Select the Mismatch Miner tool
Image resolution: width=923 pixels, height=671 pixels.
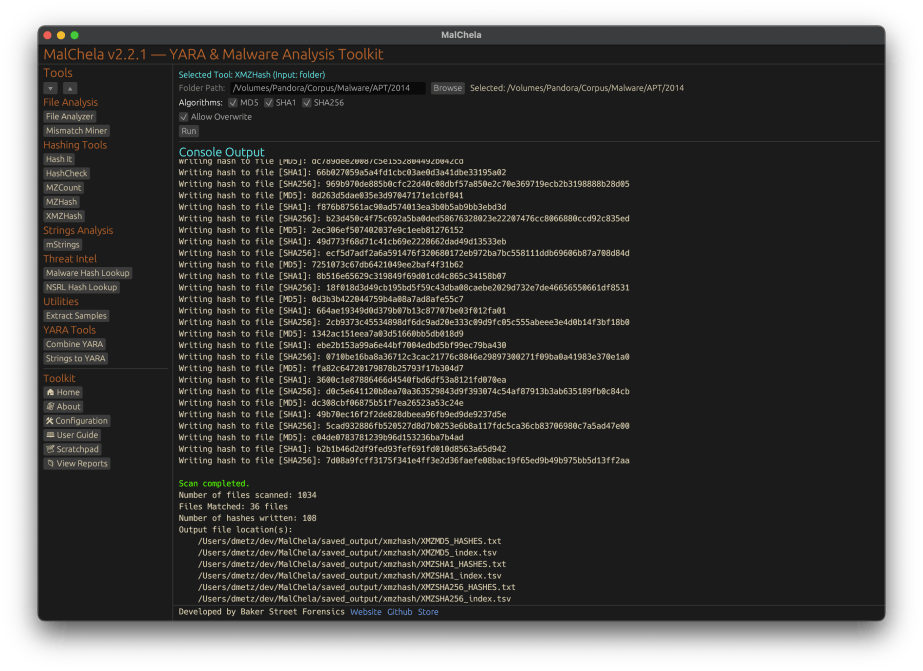pos(77,131)
